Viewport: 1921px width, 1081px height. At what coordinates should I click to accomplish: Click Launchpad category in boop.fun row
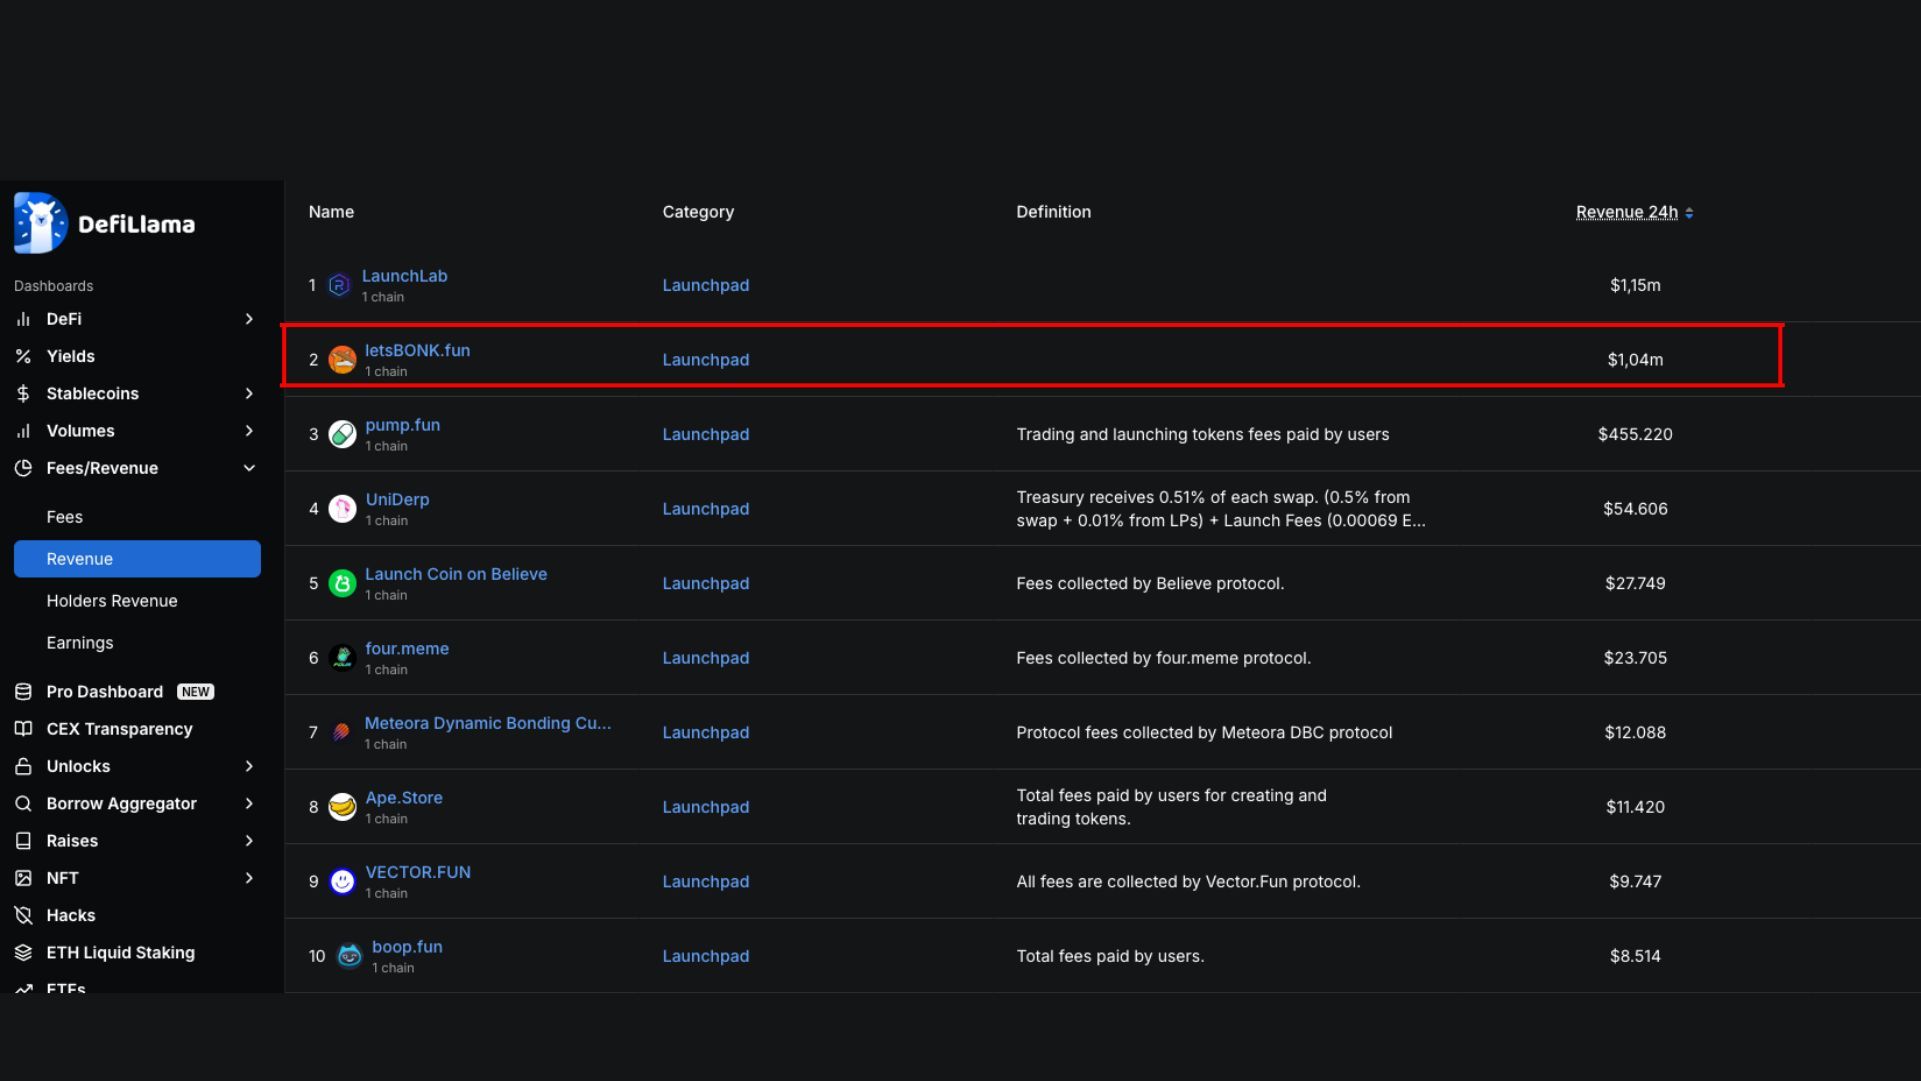[705, 956]
